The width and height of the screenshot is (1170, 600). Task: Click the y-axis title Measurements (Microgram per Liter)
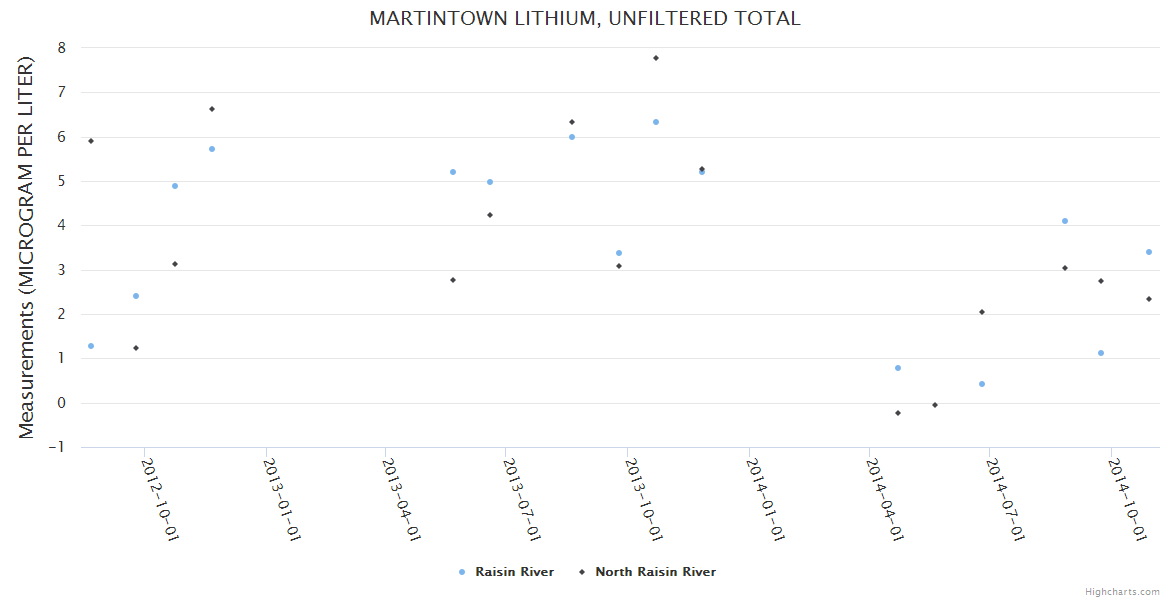click(27, 247)
